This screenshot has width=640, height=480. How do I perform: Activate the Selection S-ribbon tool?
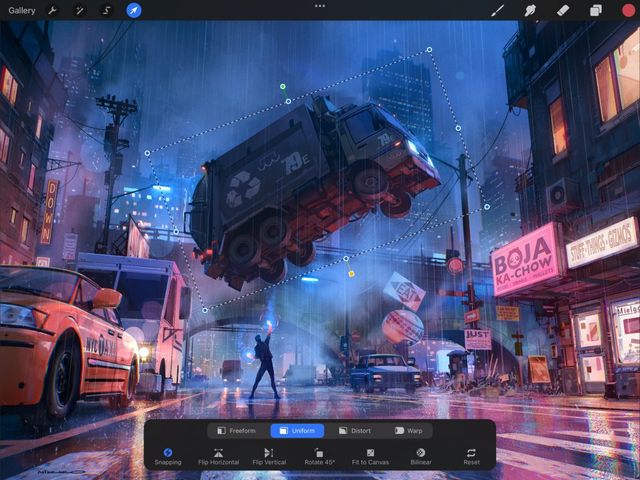107,11
